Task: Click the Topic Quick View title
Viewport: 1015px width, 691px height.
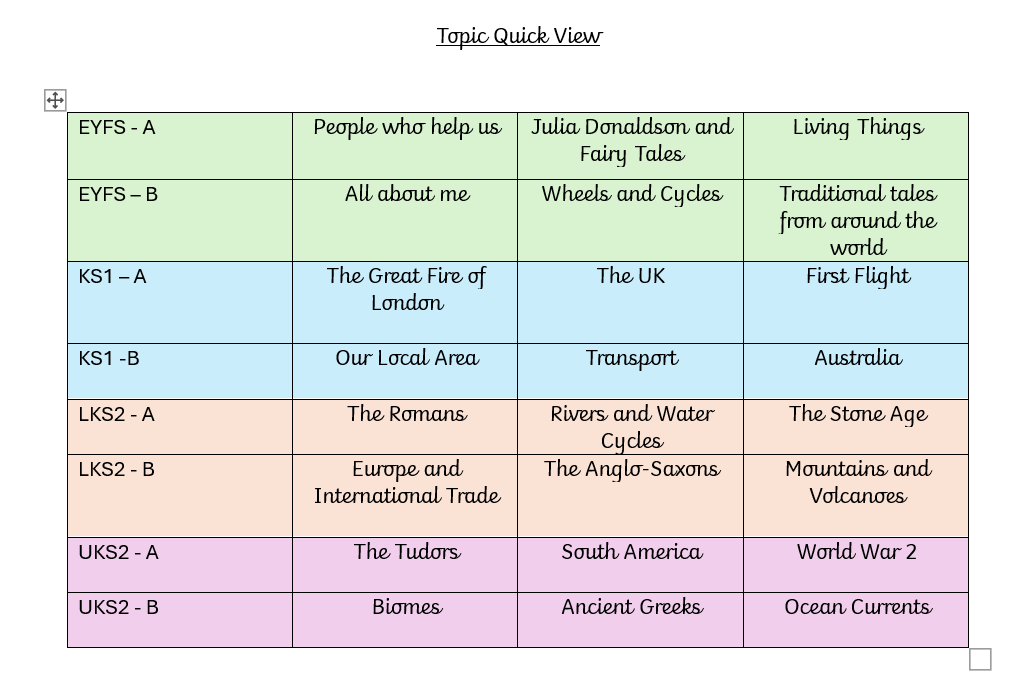Action: point(518,37)
